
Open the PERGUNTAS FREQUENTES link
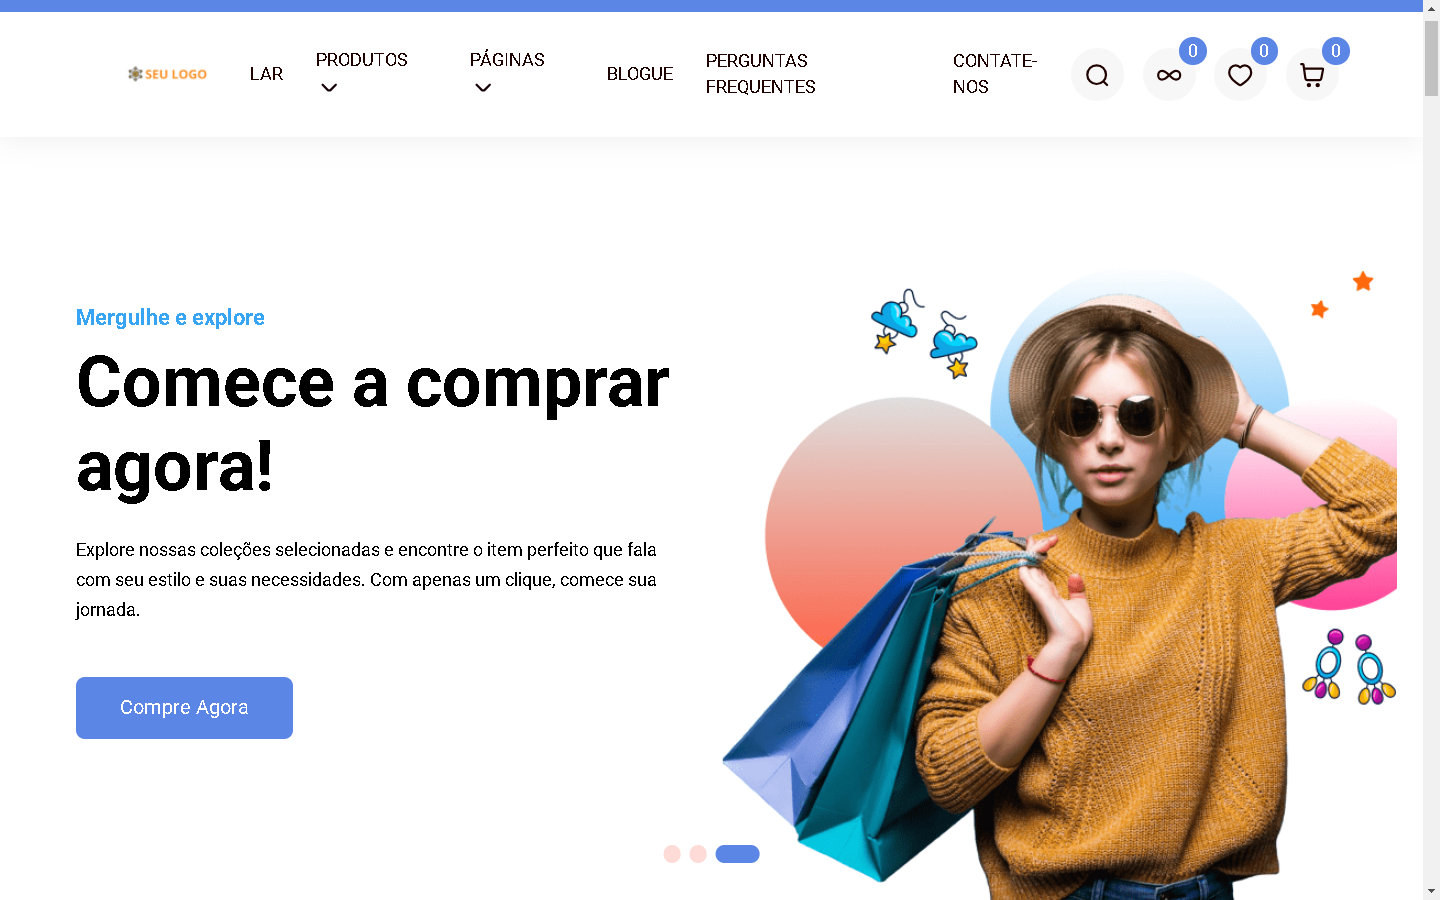pos(761,74)
